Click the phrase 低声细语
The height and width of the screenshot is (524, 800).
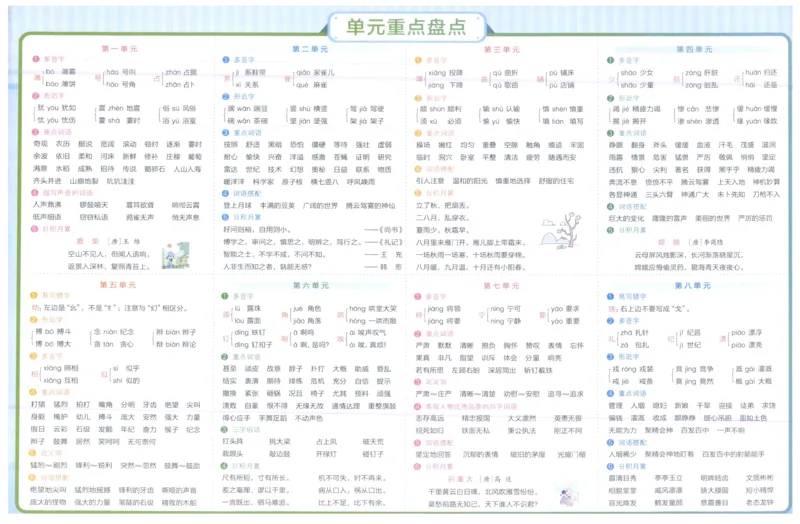[x=47, y=217]
